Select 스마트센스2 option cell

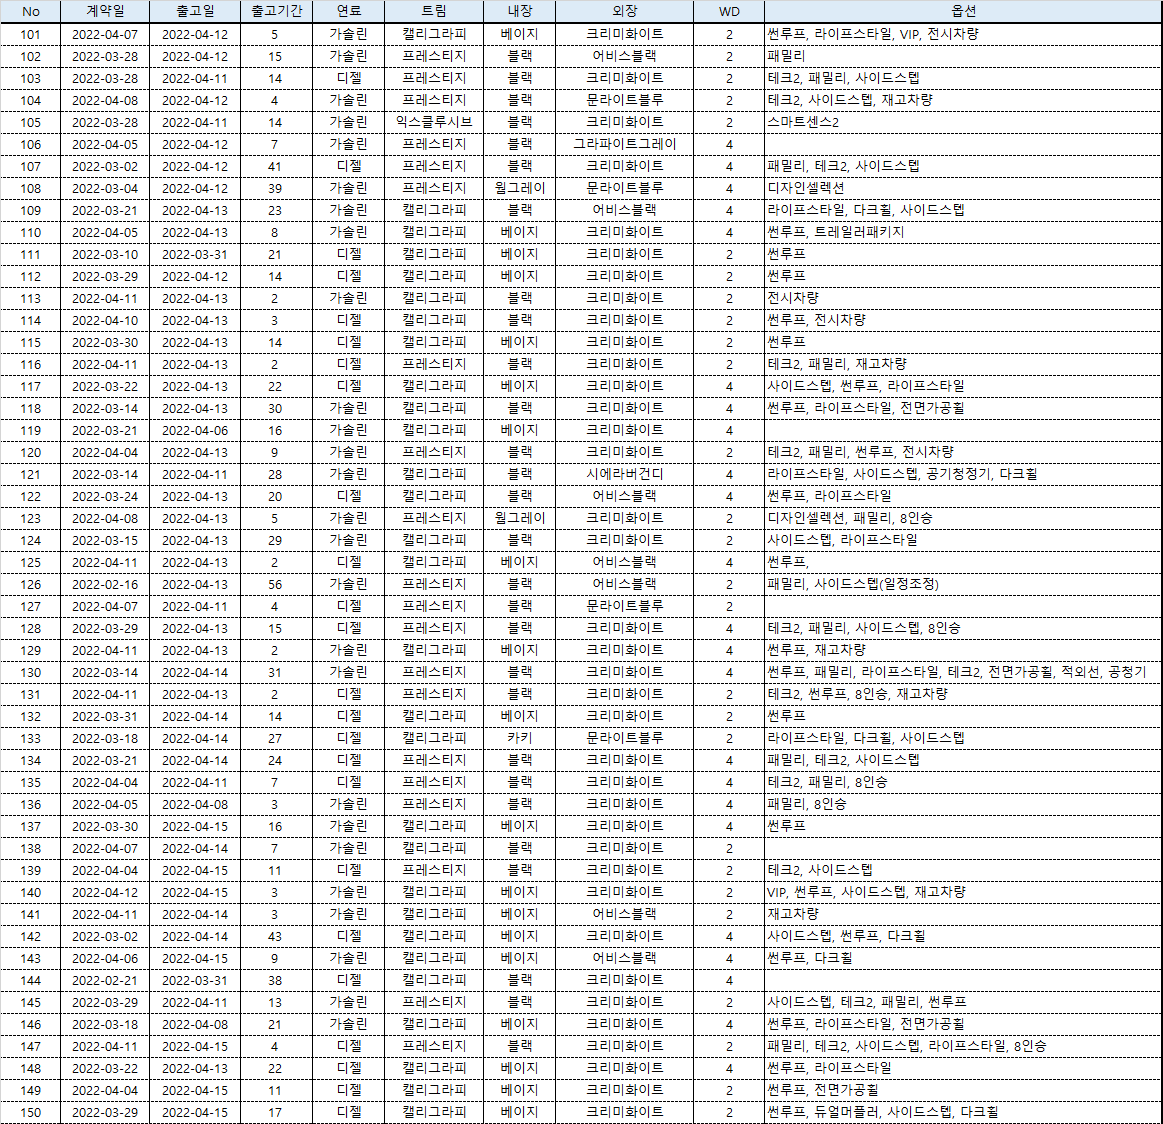[x=963, y=122]
